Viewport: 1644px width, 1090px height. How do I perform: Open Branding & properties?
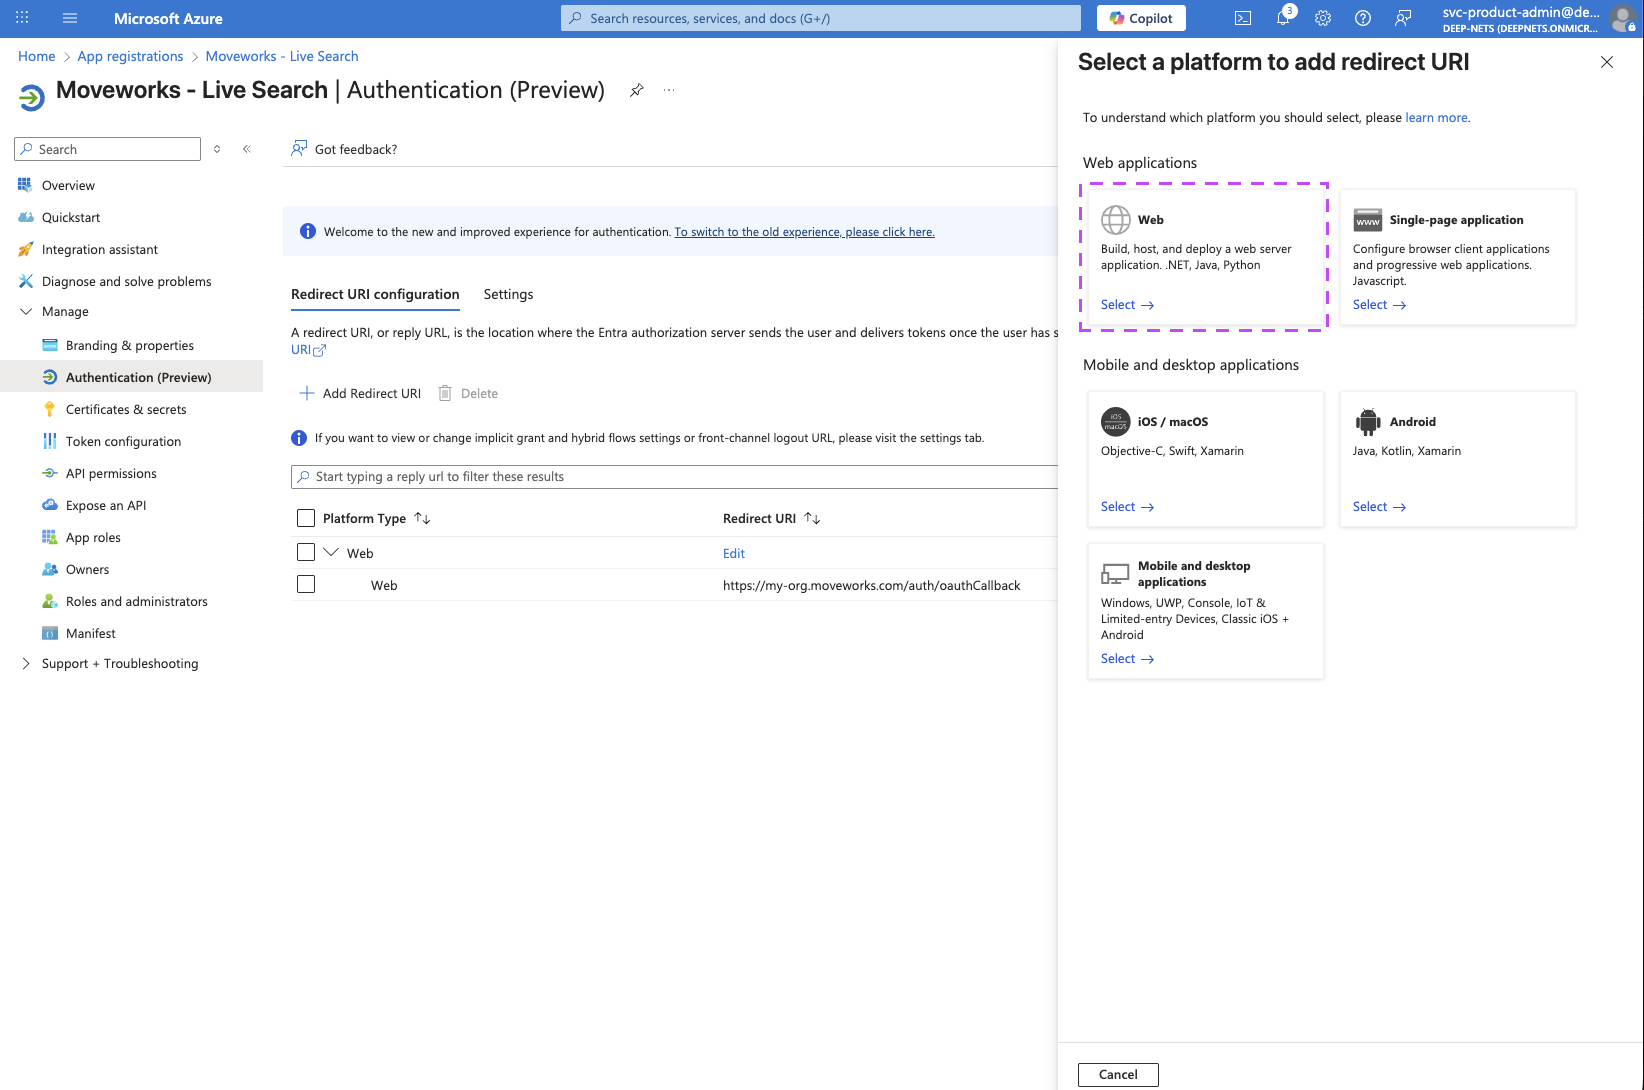pyautogui.click(x=131, y=345)
